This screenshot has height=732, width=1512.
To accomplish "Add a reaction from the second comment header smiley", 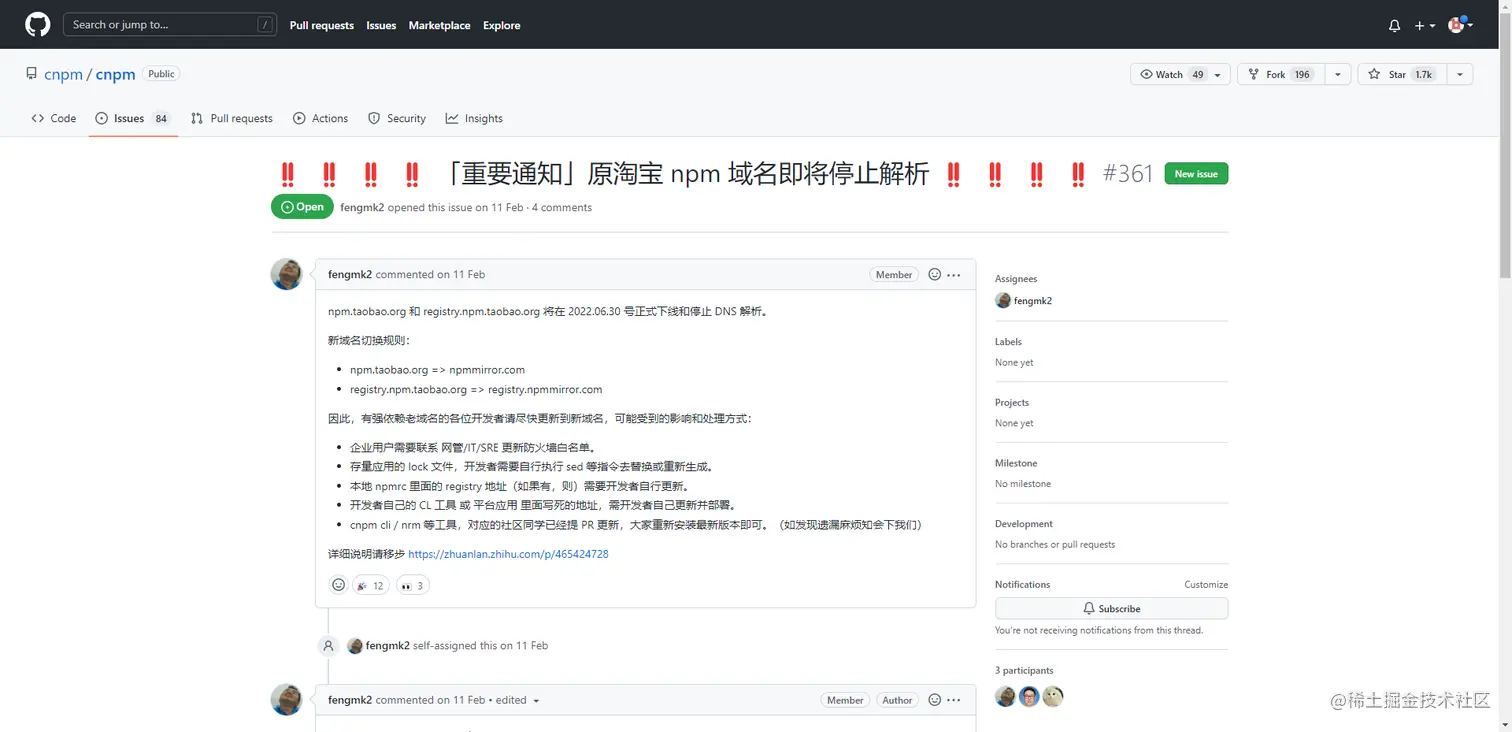I will click(x=935, y=700).
